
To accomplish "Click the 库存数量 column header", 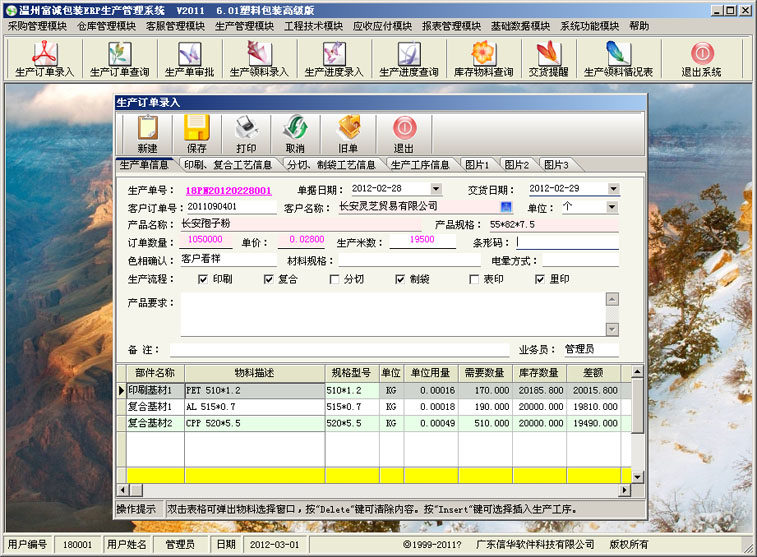I will pyautogui.click(x=539, y=373).
